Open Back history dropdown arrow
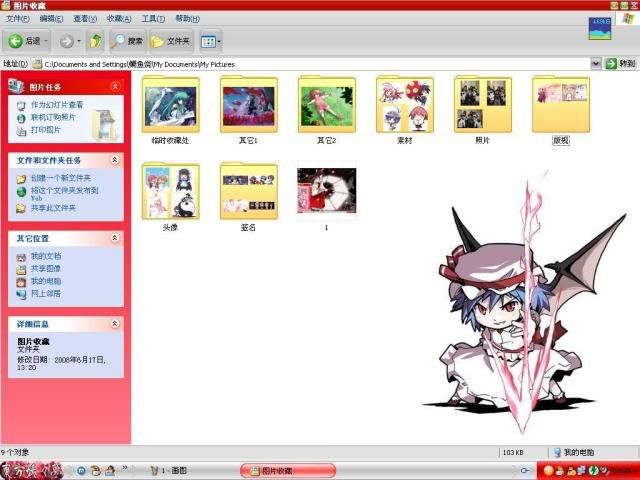 (46, 41)
